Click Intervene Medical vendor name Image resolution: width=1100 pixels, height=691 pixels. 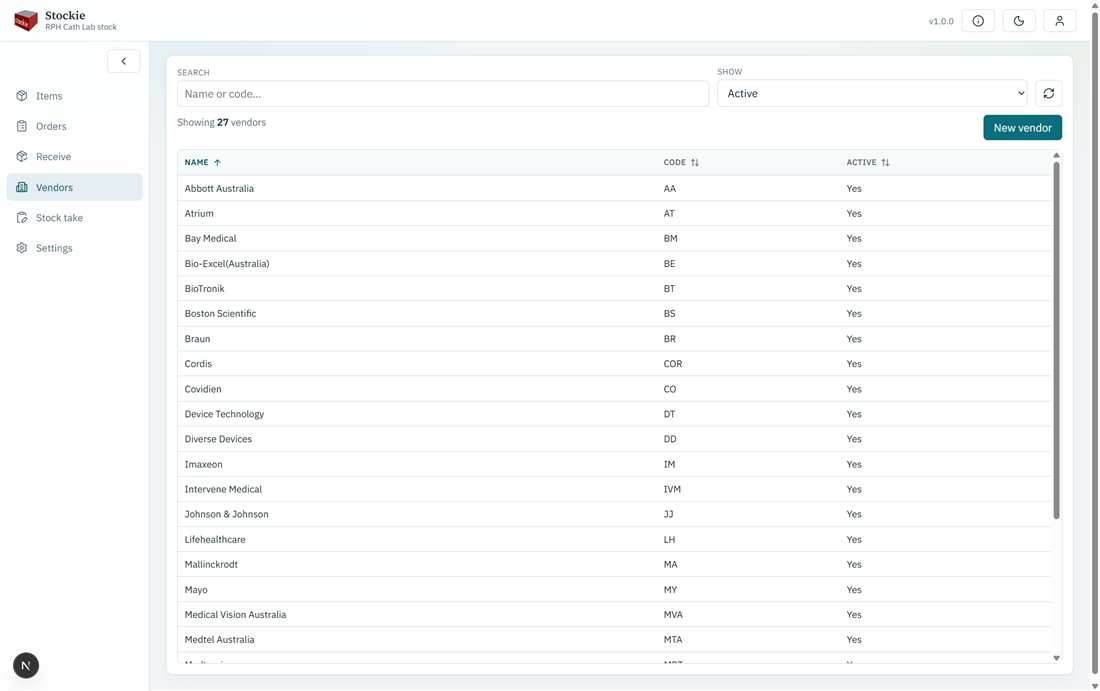click(223, 489)
